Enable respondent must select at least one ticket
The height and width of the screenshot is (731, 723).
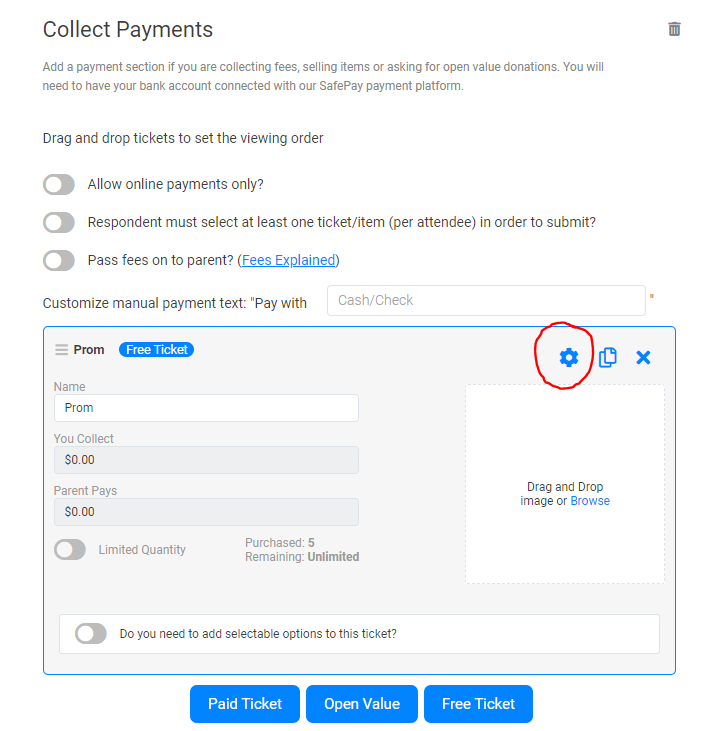pyautogui.click(x=59, y=222)
